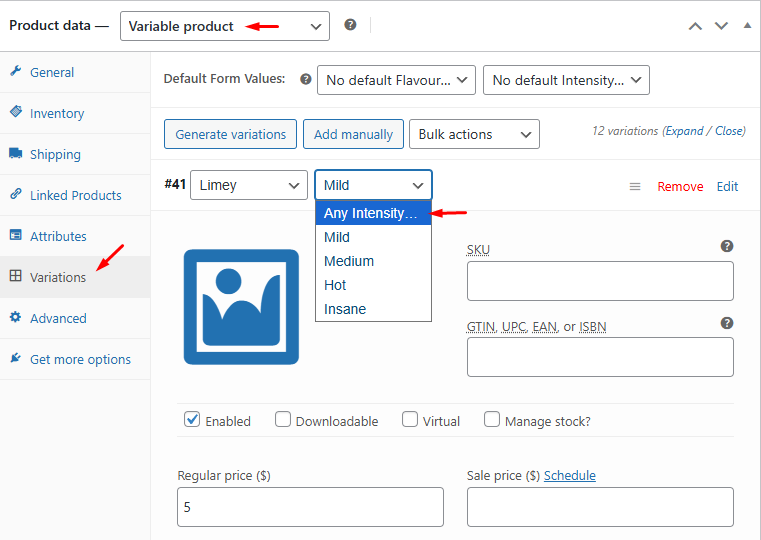Open the Advanced tab

75,318
